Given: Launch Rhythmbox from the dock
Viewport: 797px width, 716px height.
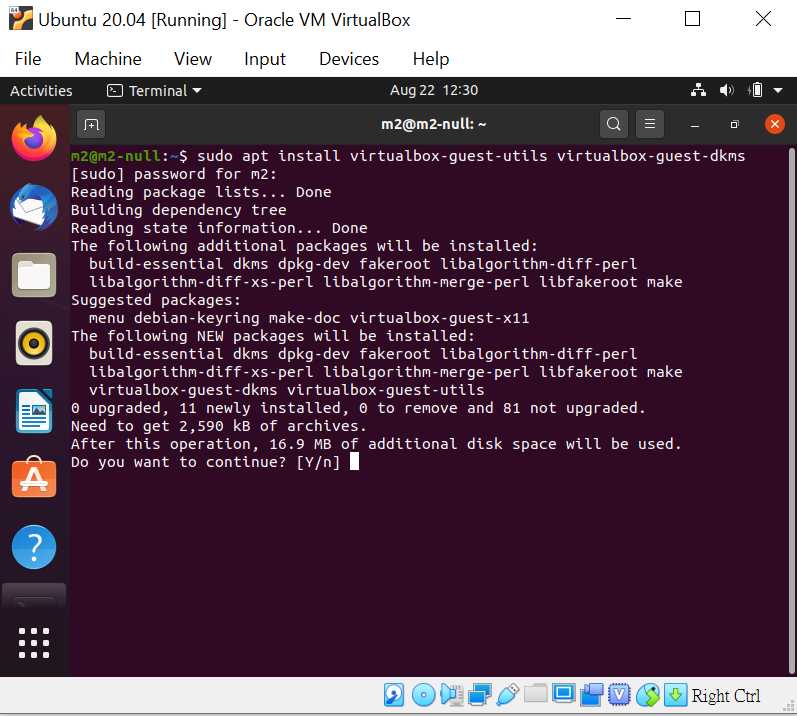Looking at the screenshot, I should 34,343.
